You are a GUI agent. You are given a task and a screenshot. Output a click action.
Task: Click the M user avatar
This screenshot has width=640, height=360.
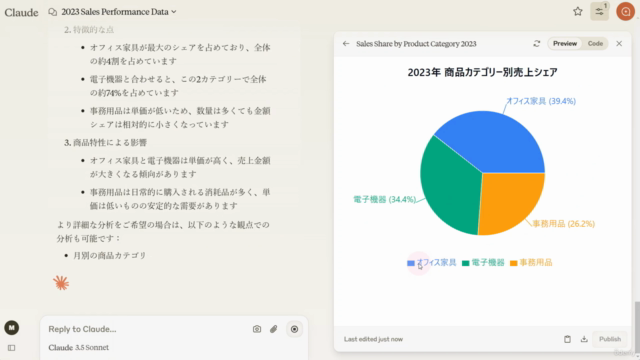tap(11, 328)
